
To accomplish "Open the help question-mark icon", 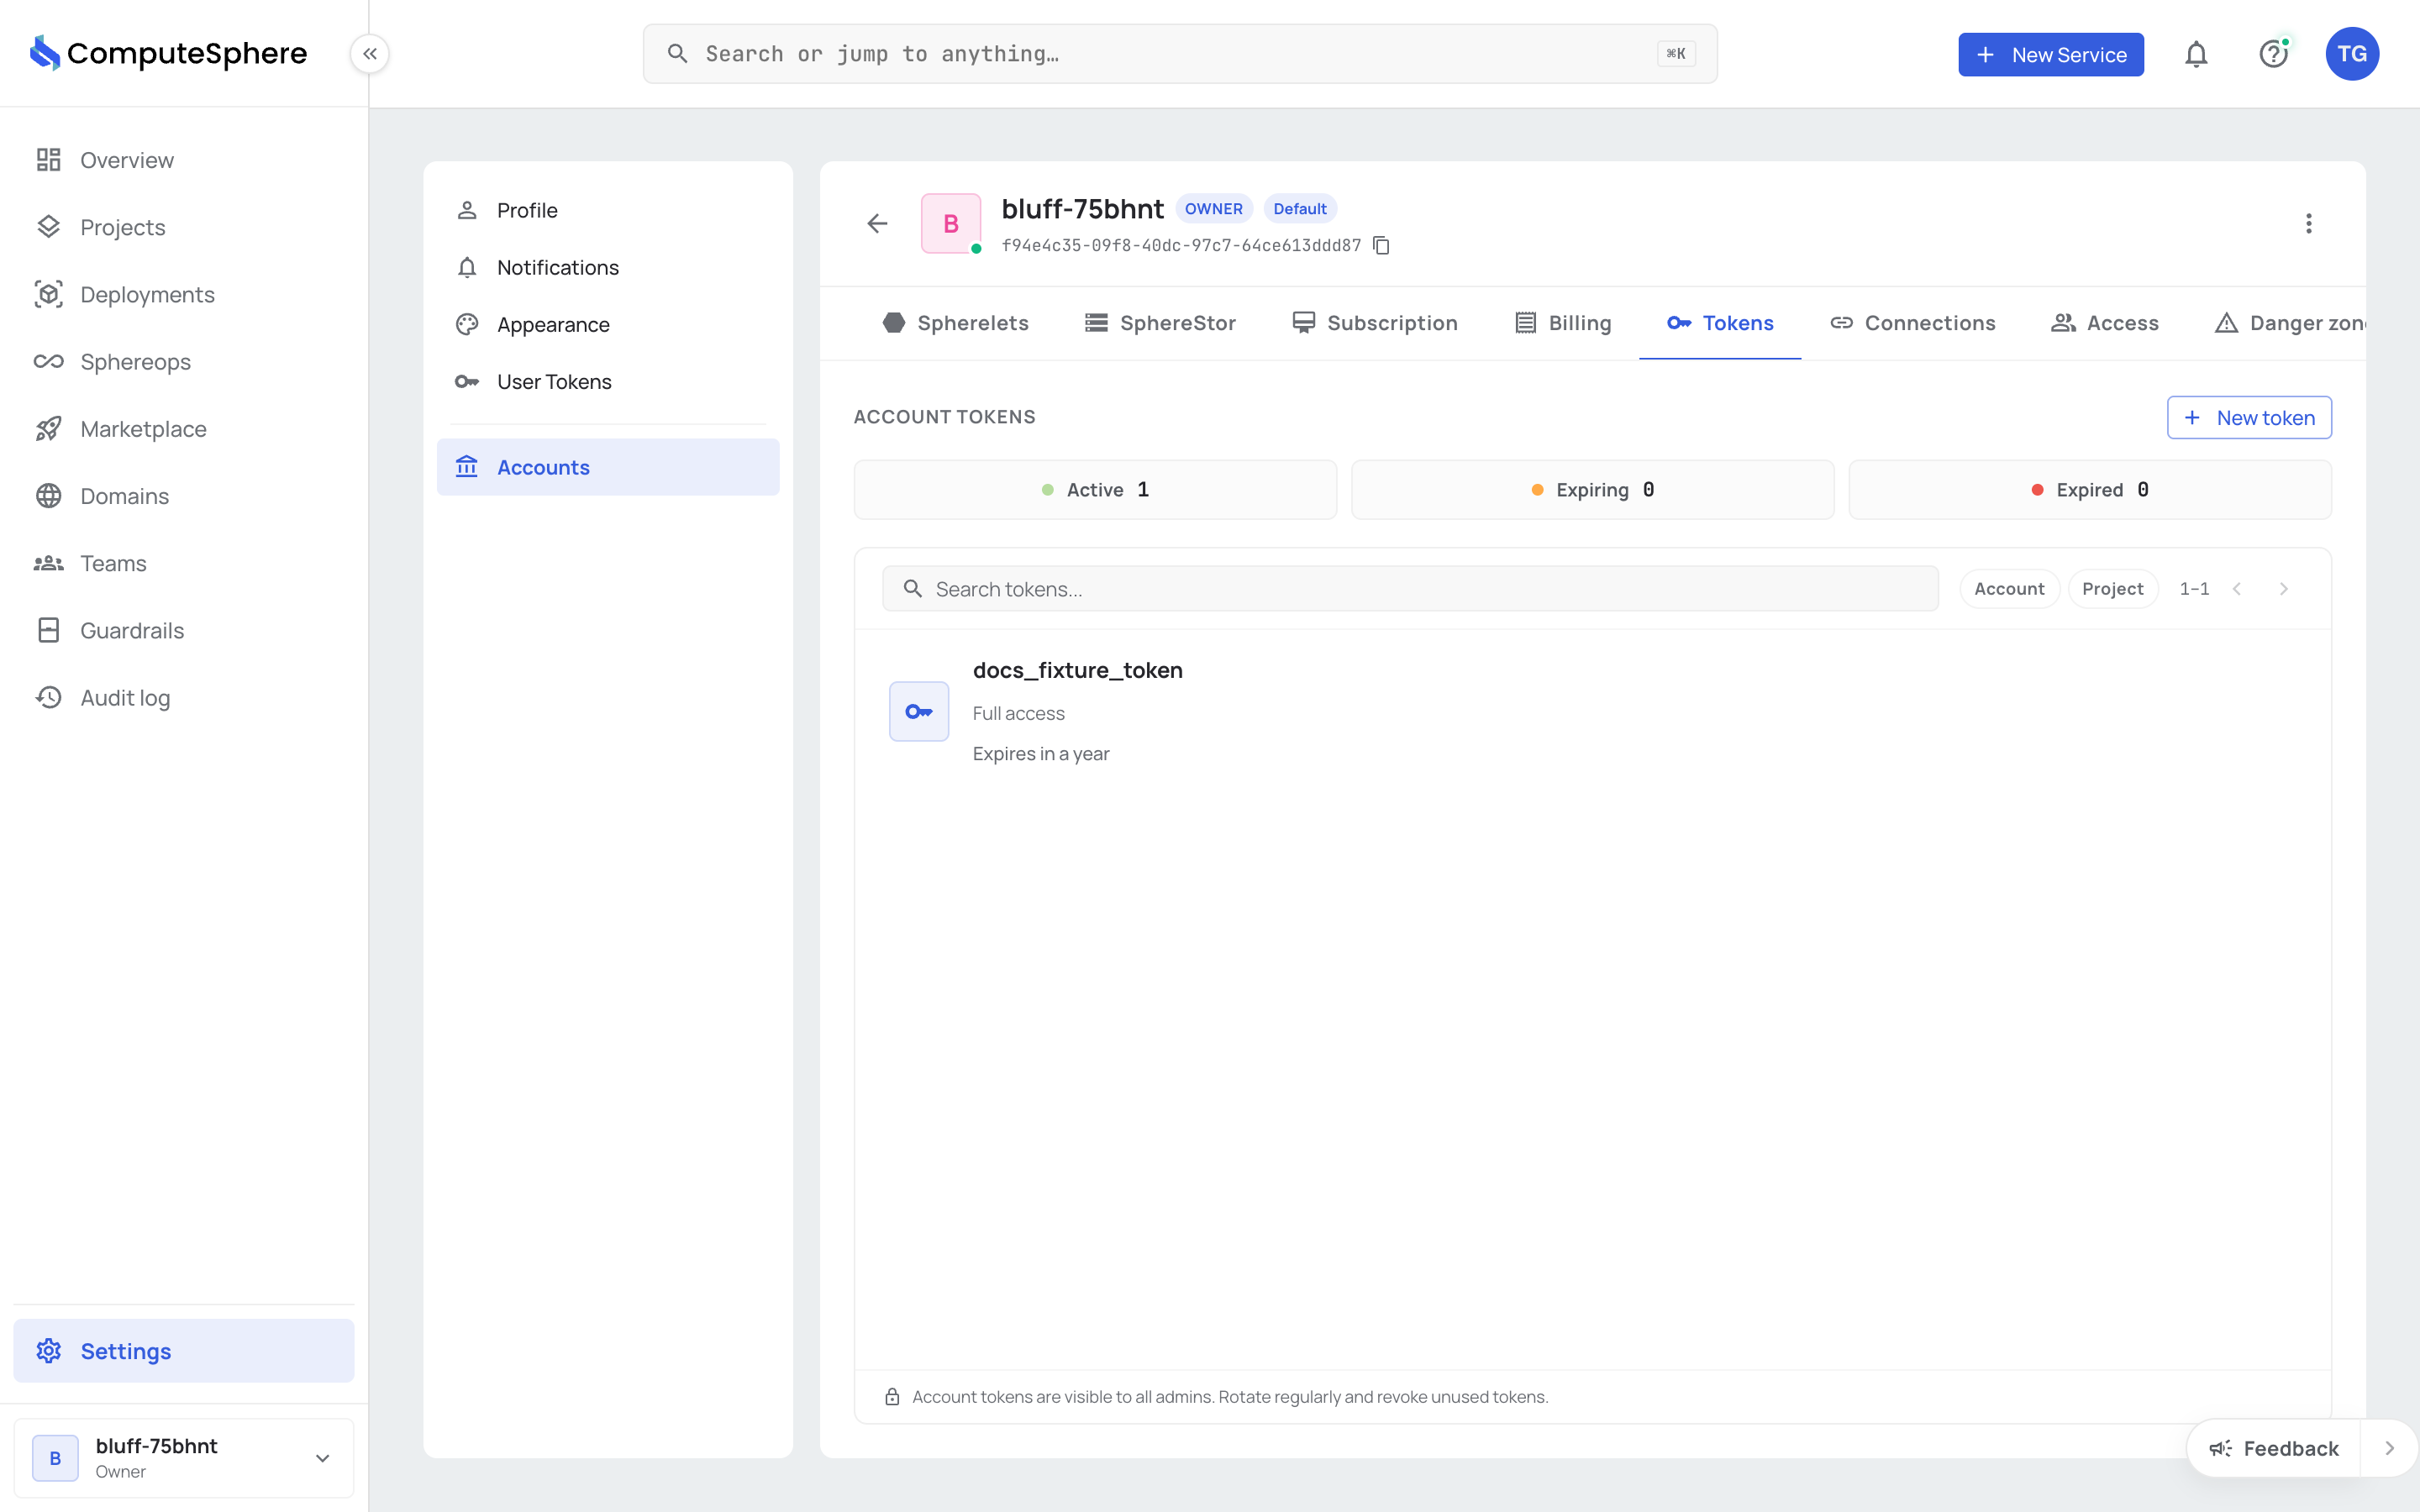I will [x=2273, y=54].
